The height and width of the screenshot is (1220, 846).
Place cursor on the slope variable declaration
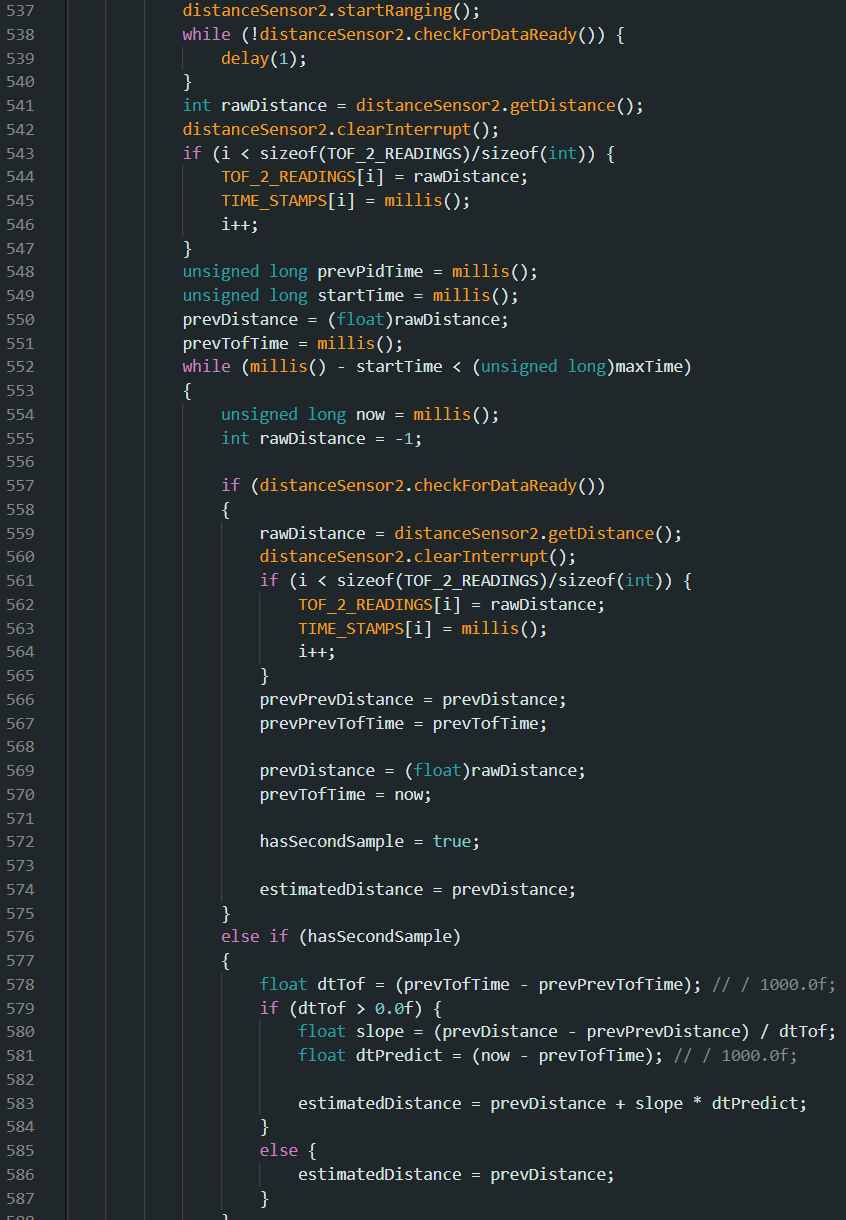tap(379, 1032)
